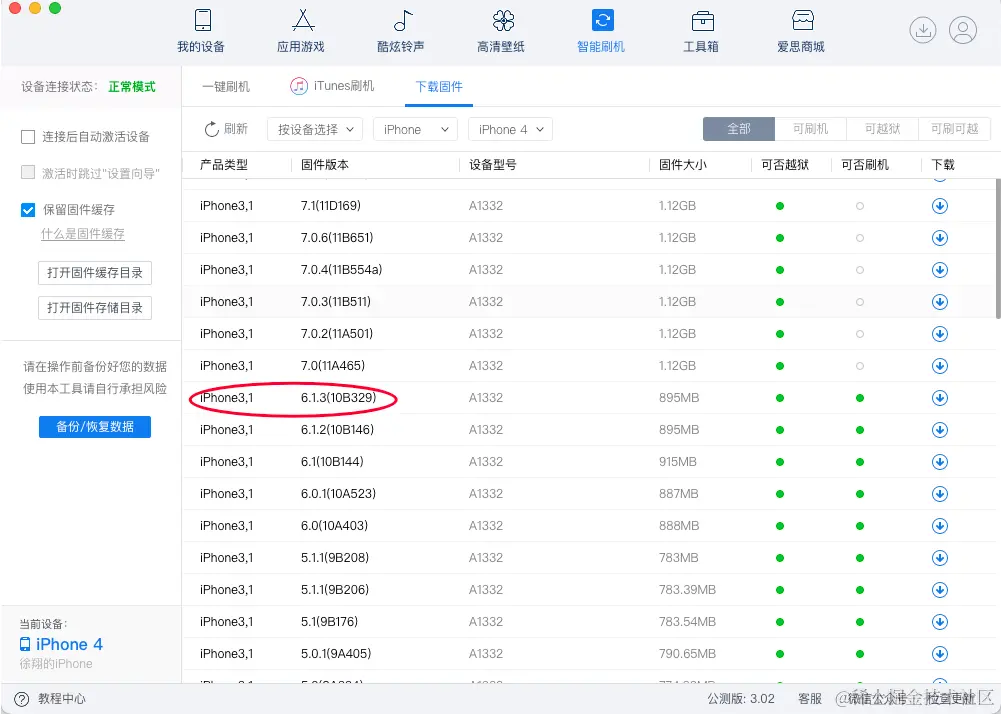Open the 工具箱 toolbox
1001x714 pixels.
click(701, 31)
